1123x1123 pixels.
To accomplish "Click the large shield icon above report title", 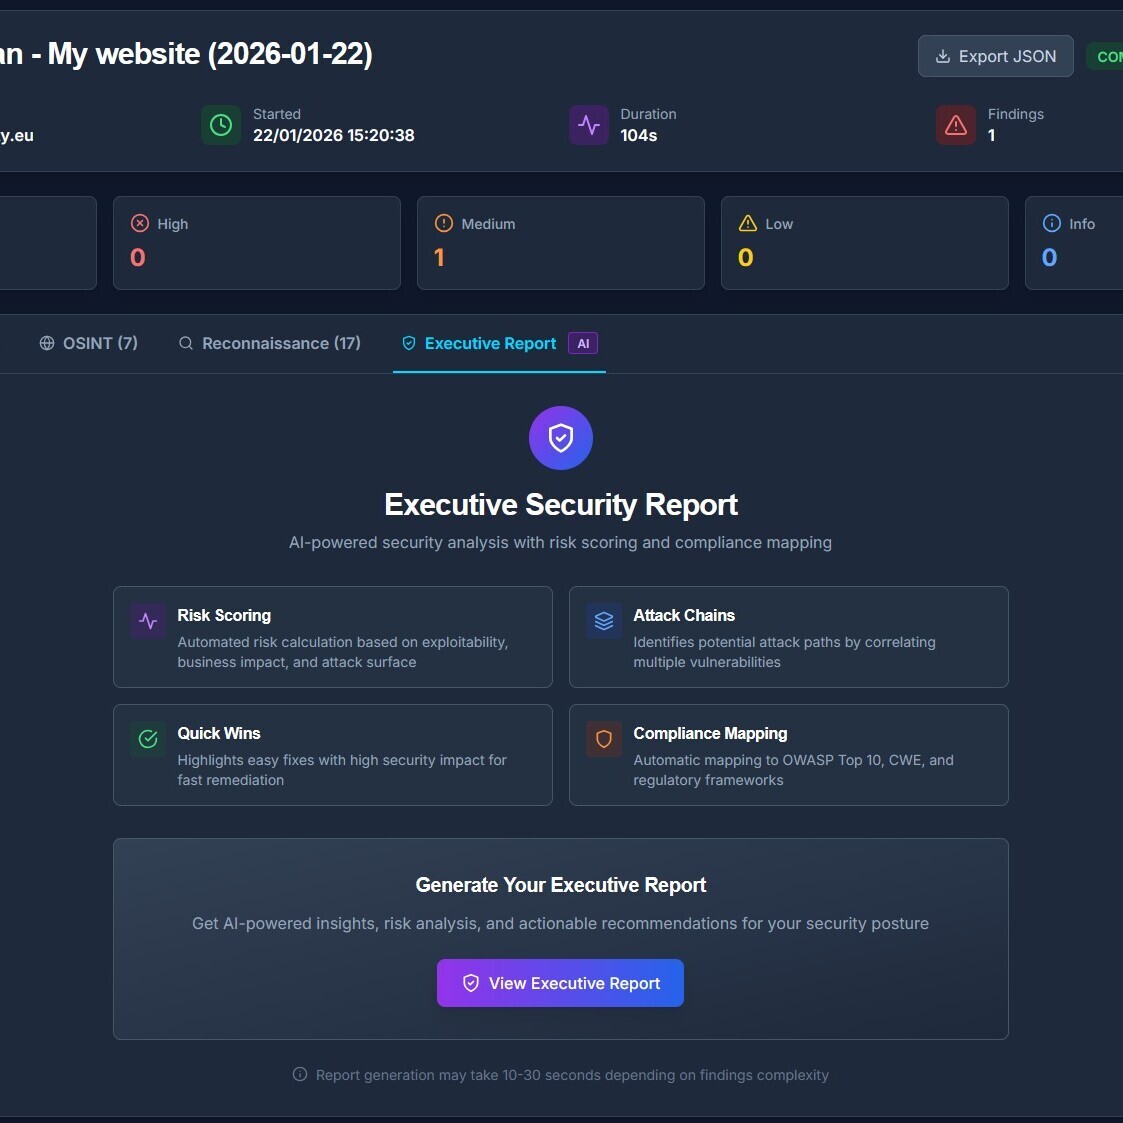I will click(561, 438).
